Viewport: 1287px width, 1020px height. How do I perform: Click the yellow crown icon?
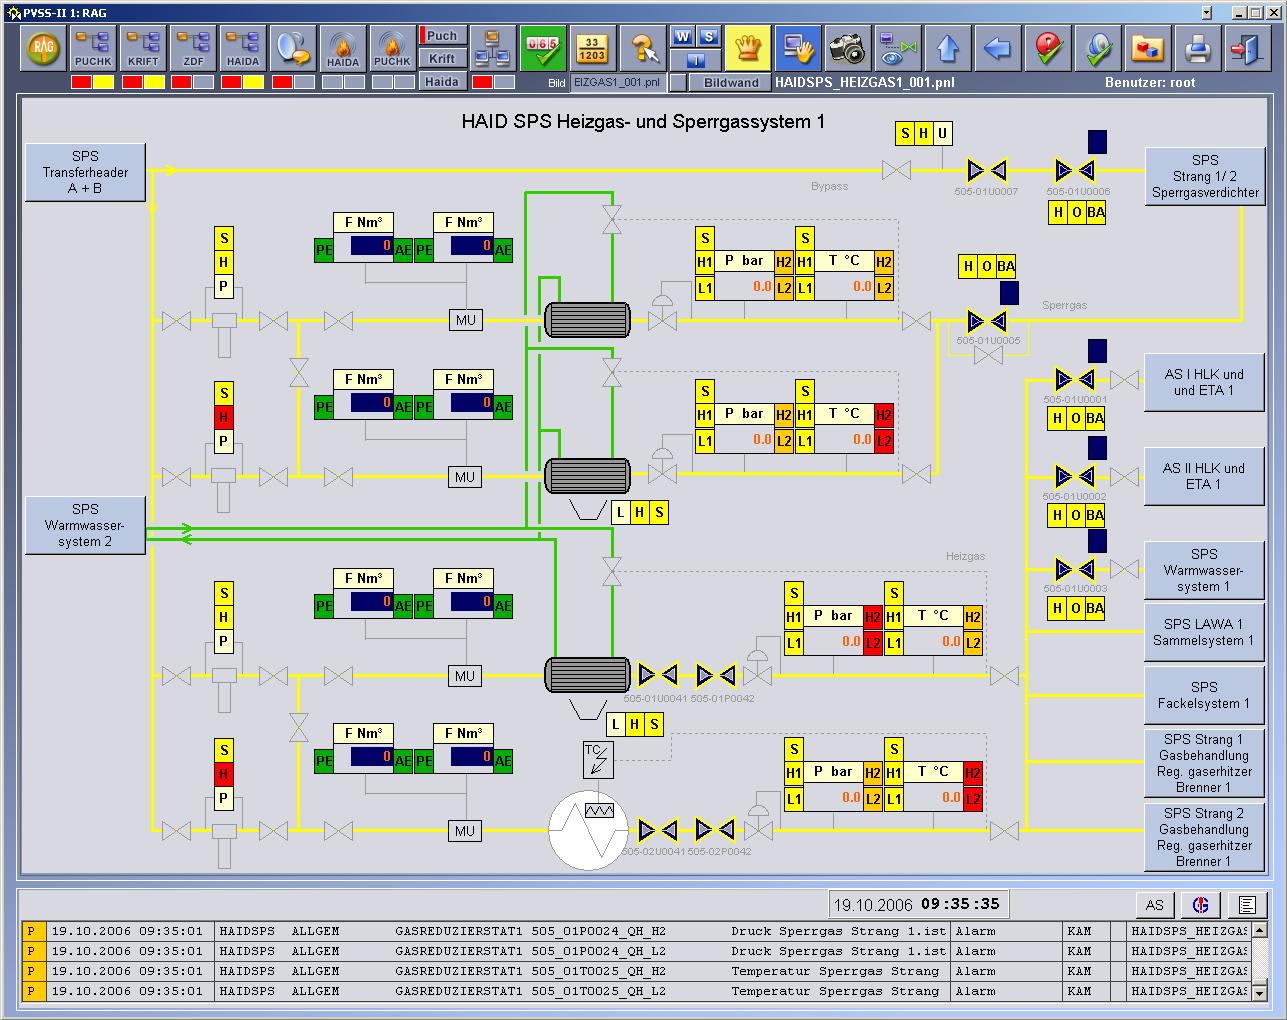[x=746, y=47]
